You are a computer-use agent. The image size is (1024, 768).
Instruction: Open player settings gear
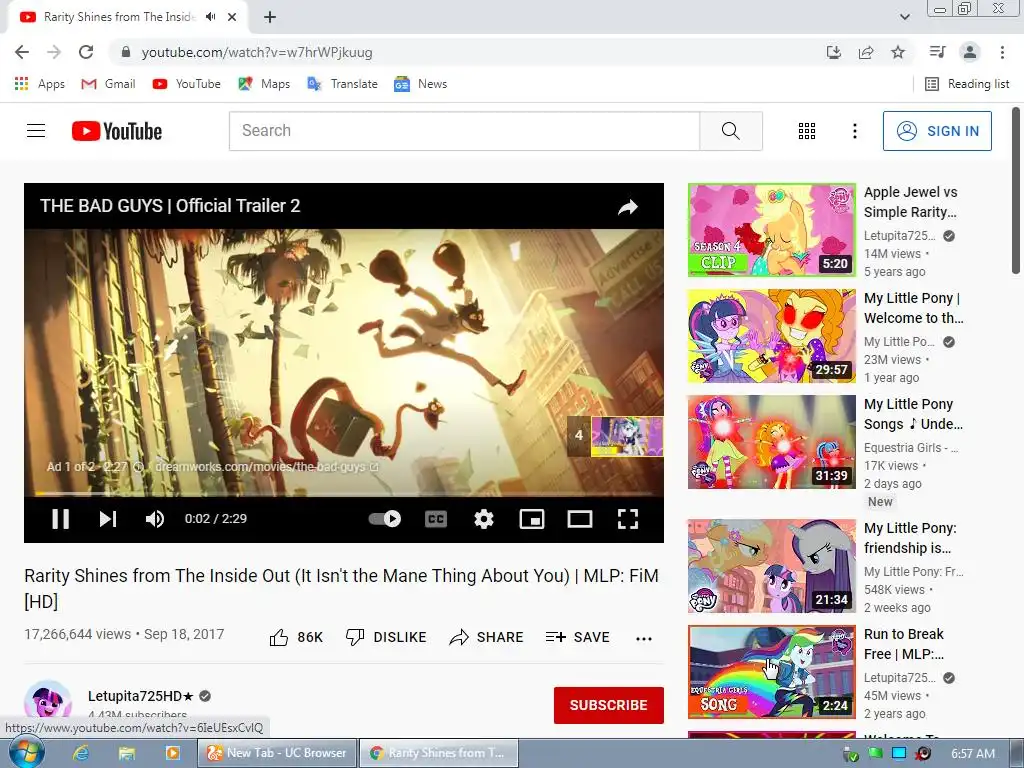(x=484, y=519)
